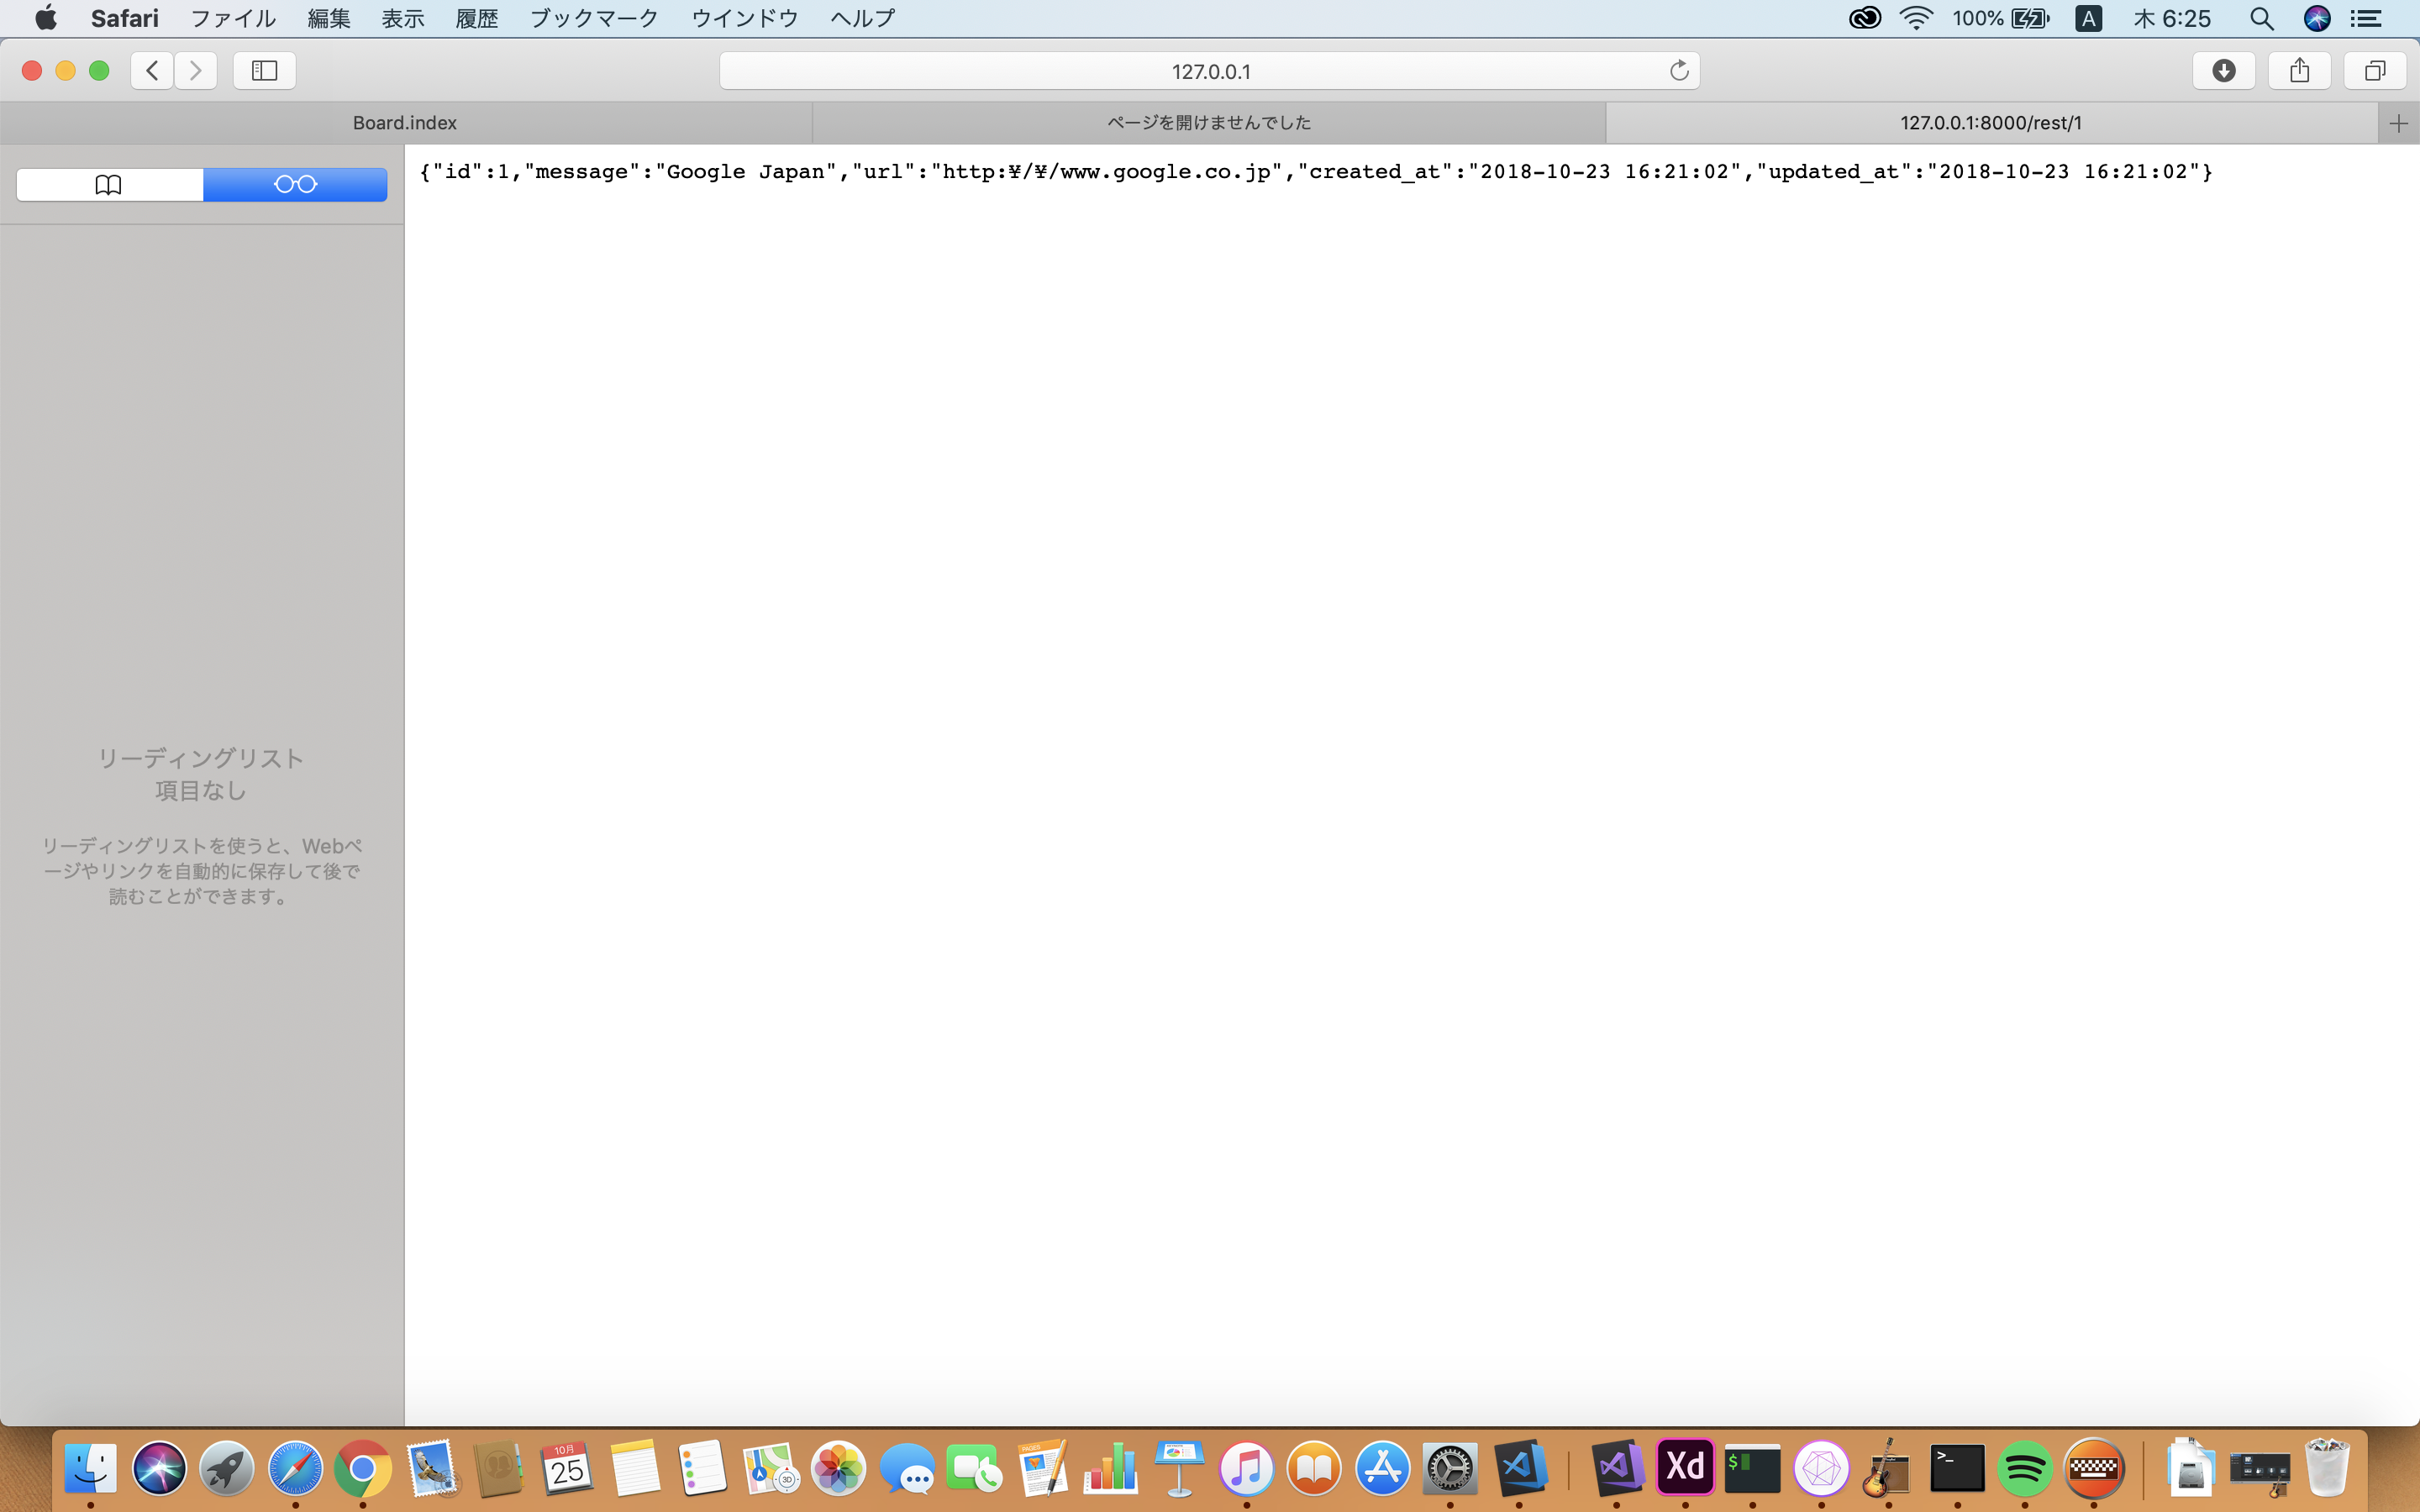The width and height of the screenshot is (2420, 1512).
Task: Open Reminders from the Dock
Action: [x=703, y=1468]
